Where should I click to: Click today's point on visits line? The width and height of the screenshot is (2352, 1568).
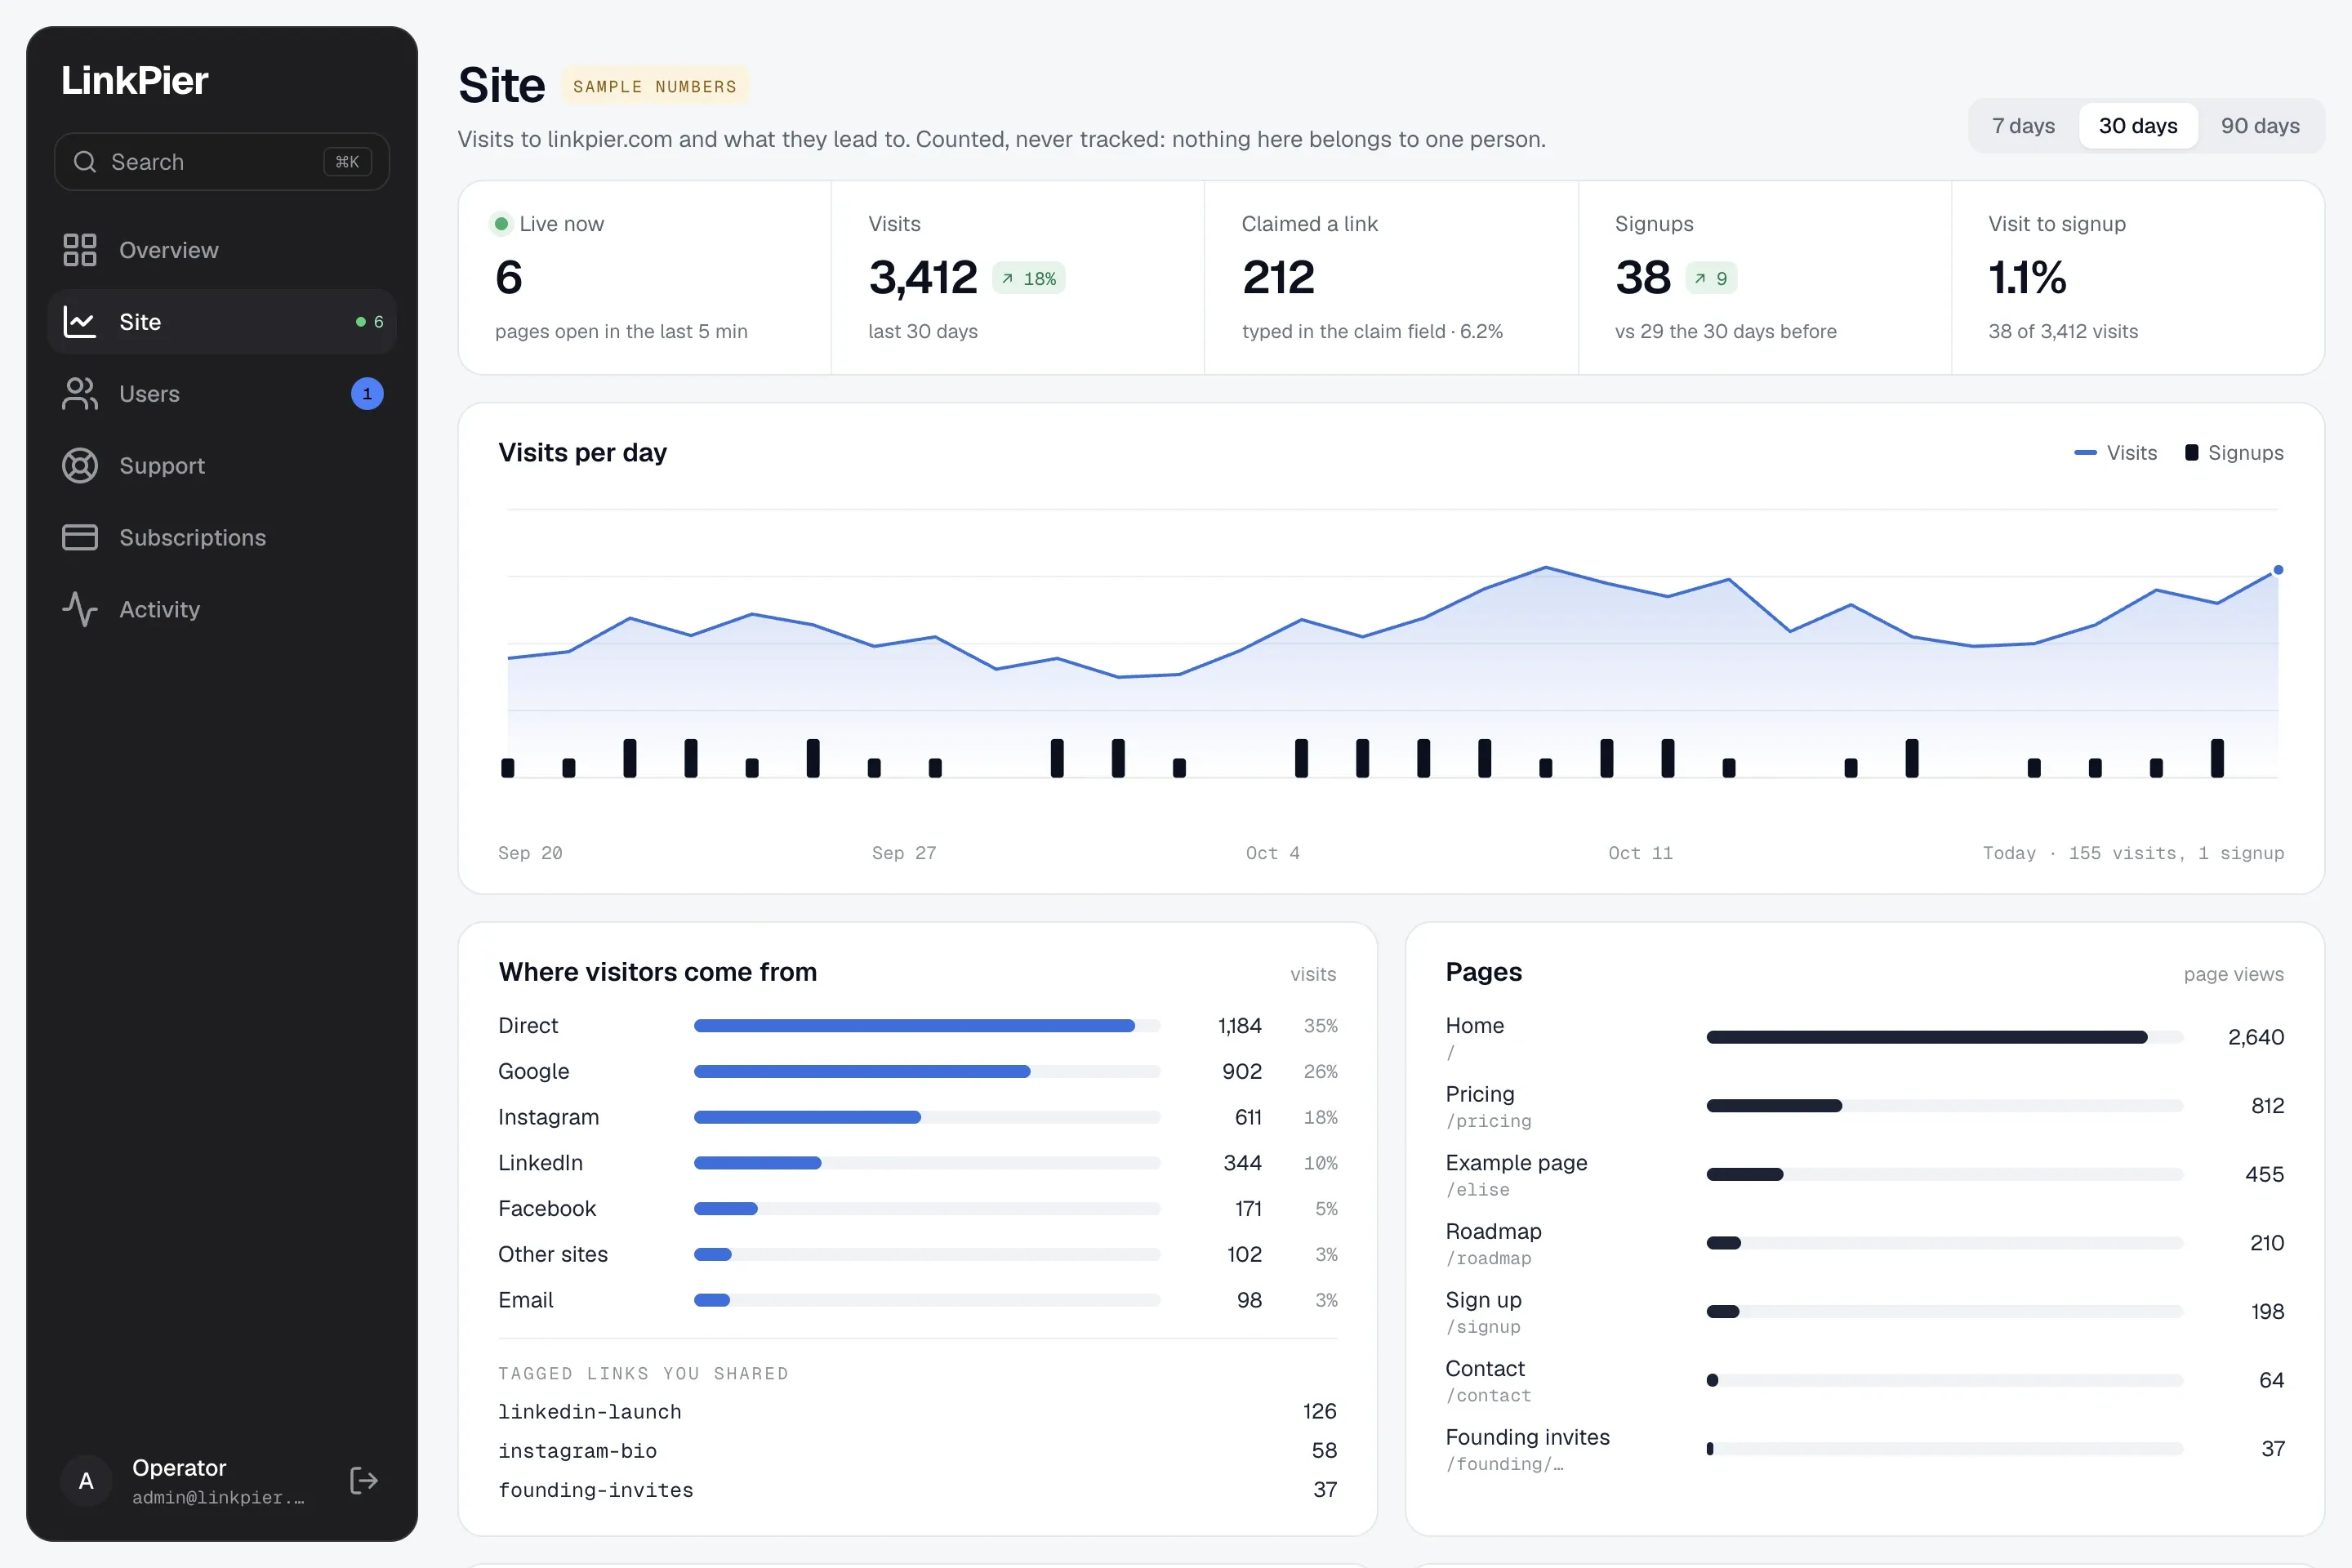pos(2278,570)
